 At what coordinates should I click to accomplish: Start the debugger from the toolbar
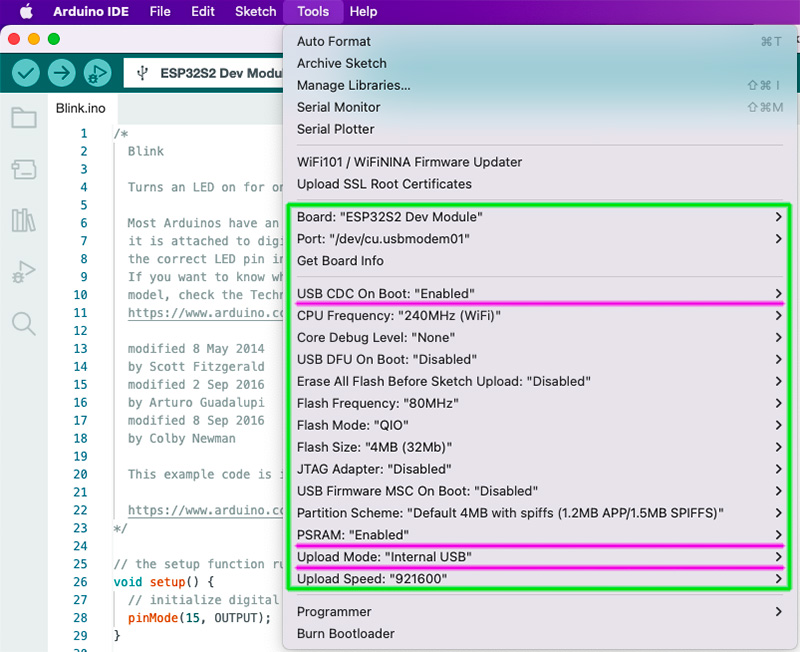[97, 73]
